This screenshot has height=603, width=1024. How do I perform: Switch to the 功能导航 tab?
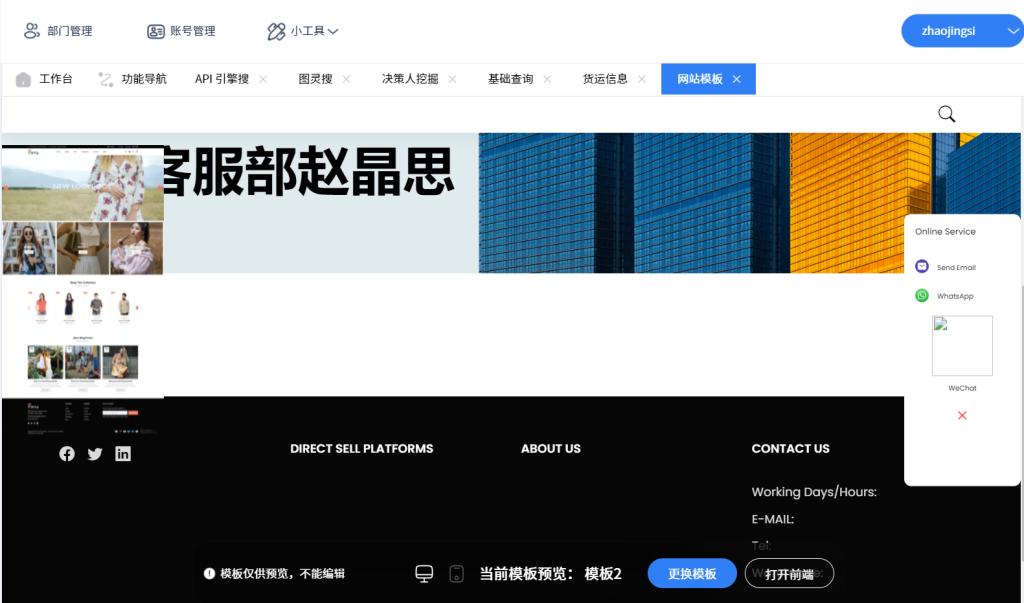pyautogui.click(x=133, y=79)
